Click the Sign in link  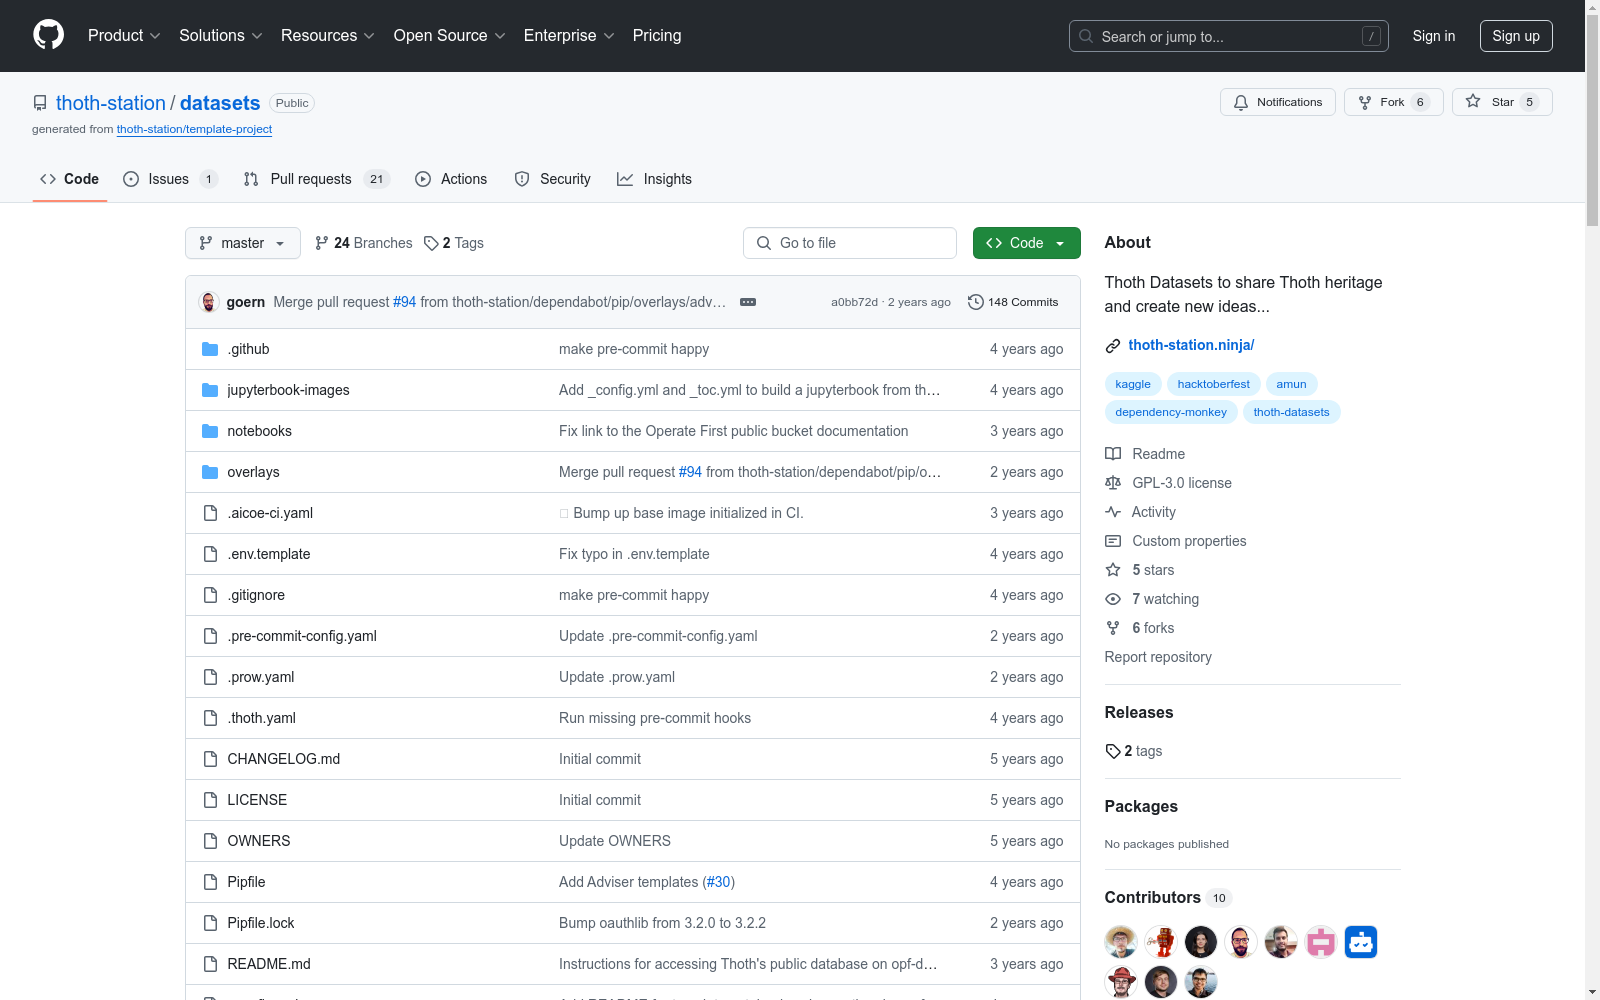tap(1434, 36)
